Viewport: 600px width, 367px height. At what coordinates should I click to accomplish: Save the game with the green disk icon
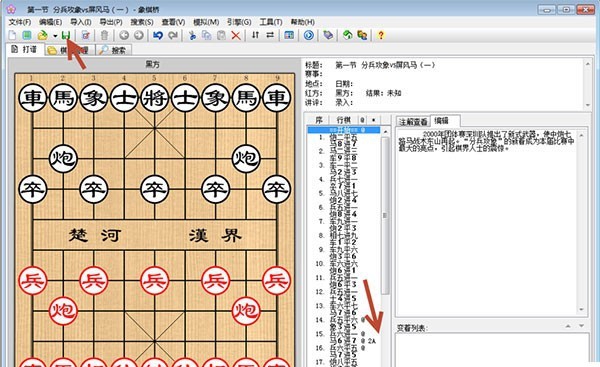66,36
